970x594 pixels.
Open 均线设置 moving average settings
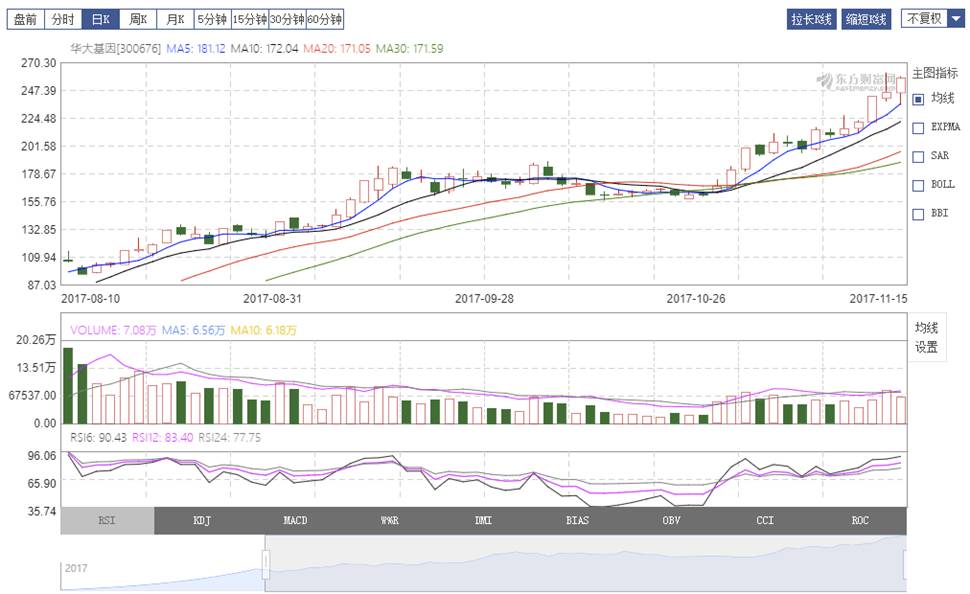927,338
